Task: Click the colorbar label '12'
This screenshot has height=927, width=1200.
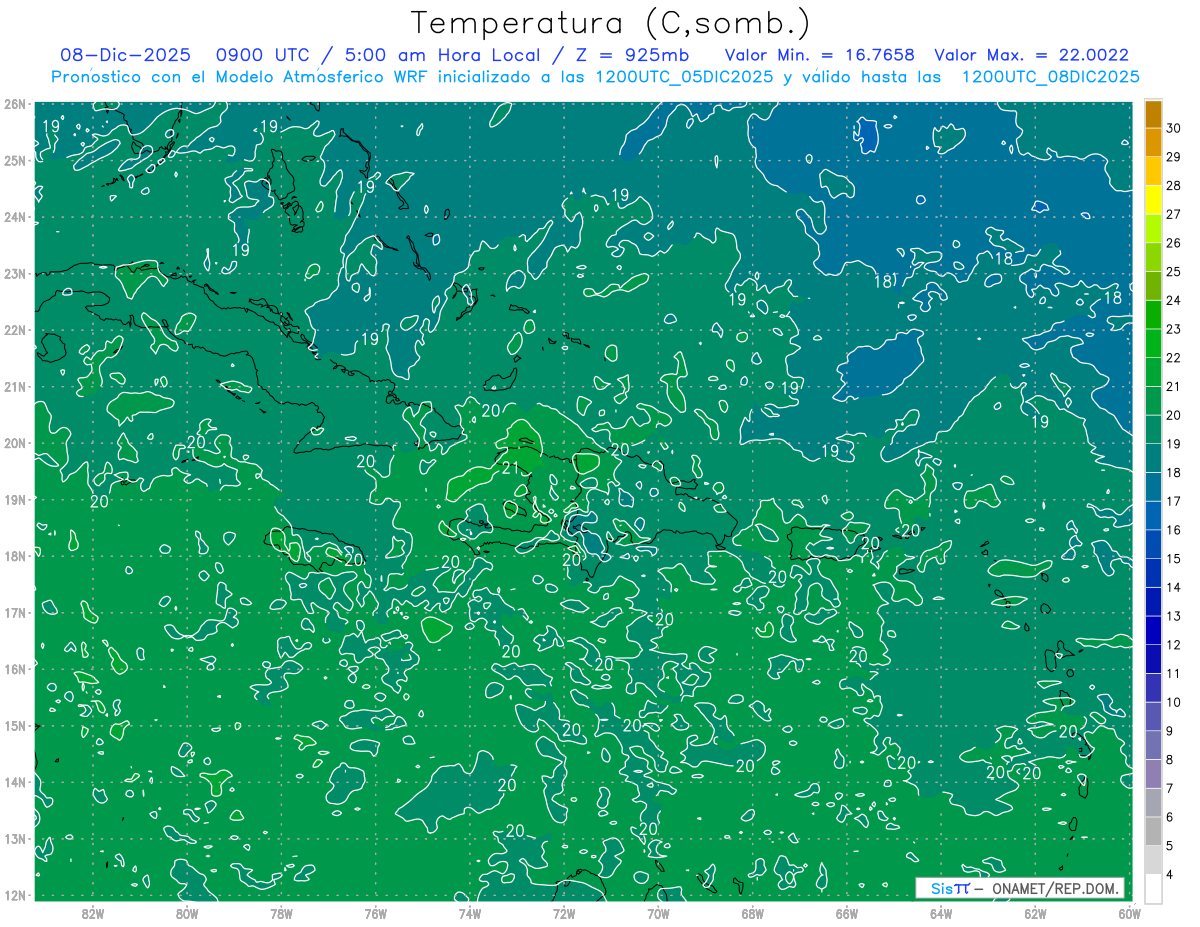Action: pos(1174,645)
